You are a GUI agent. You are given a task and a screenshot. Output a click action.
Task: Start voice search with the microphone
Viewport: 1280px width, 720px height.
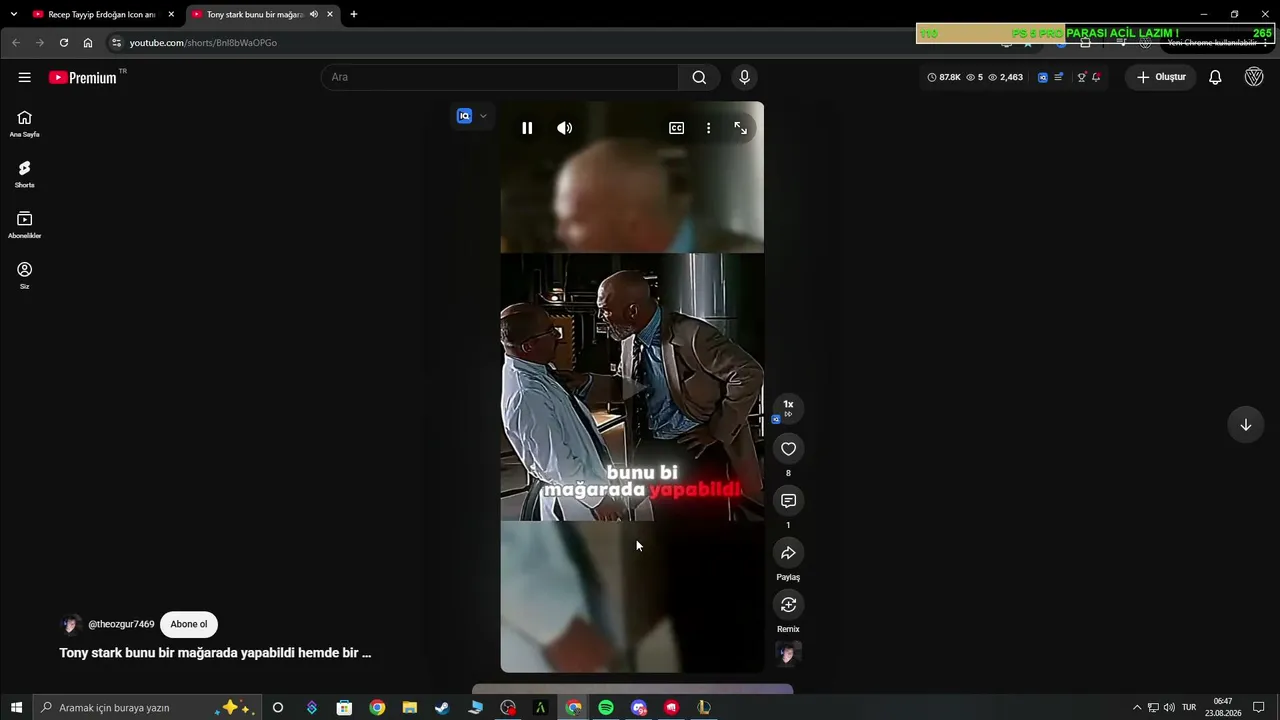pos(744,77)
